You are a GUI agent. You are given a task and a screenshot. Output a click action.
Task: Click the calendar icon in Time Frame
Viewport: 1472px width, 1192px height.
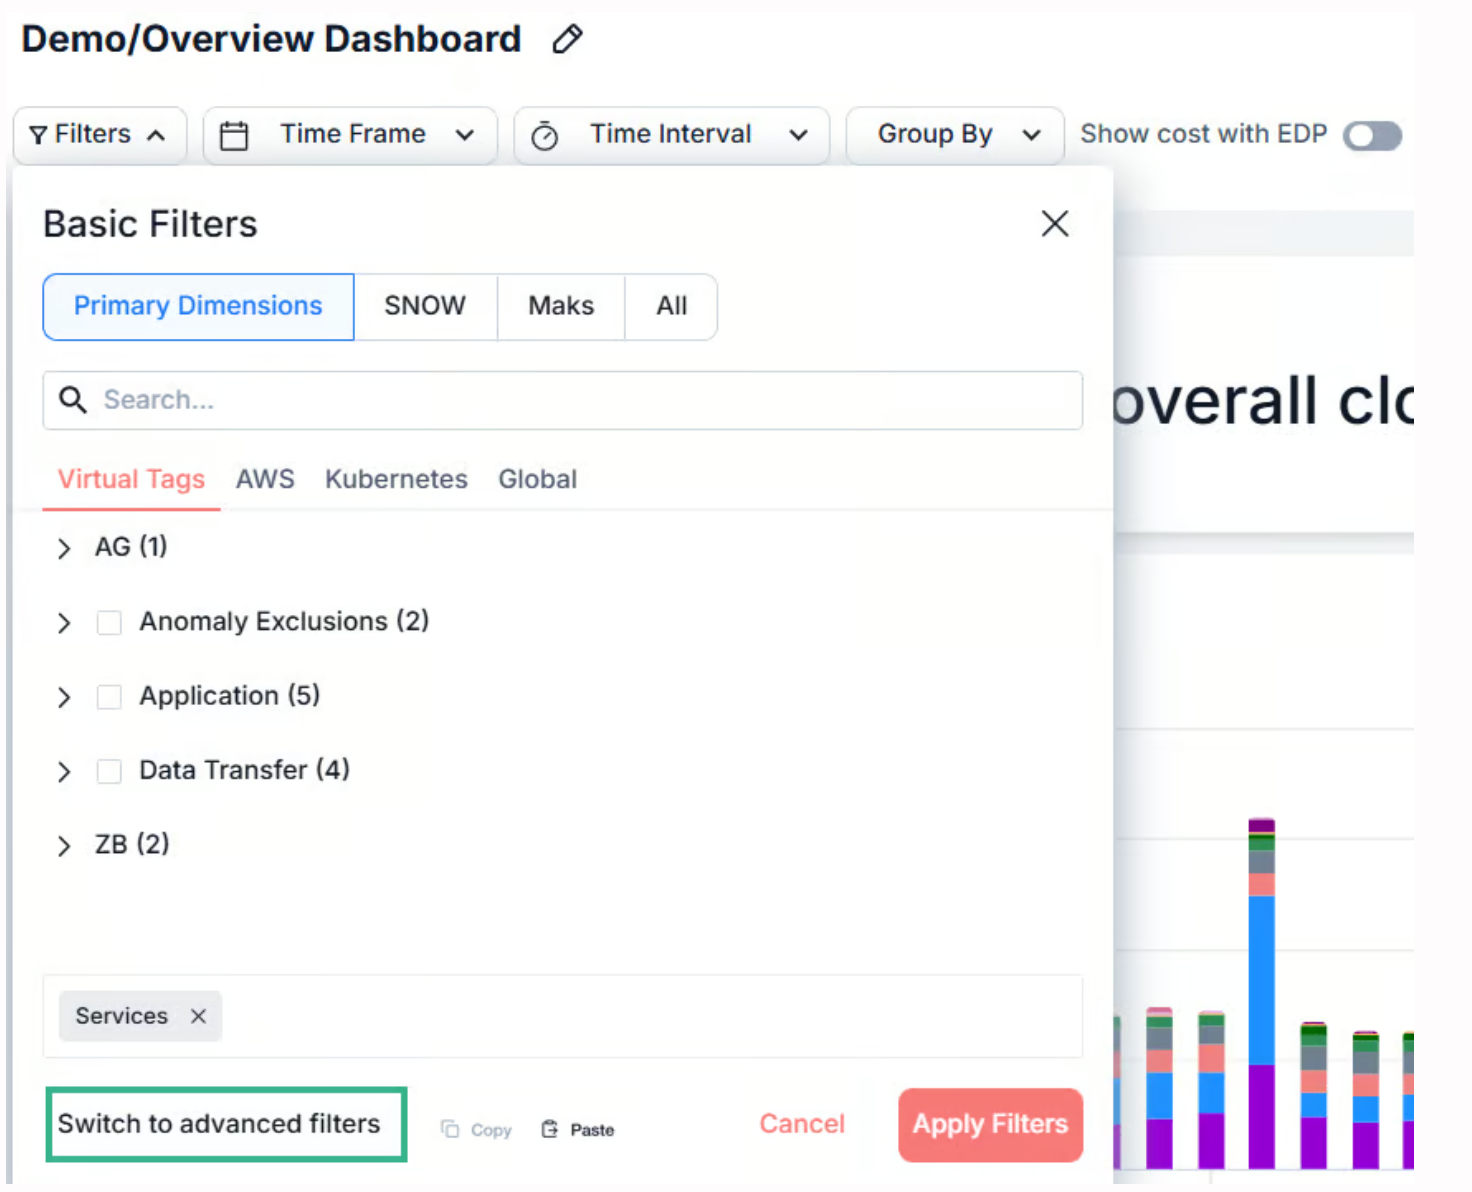pos(234,135)
